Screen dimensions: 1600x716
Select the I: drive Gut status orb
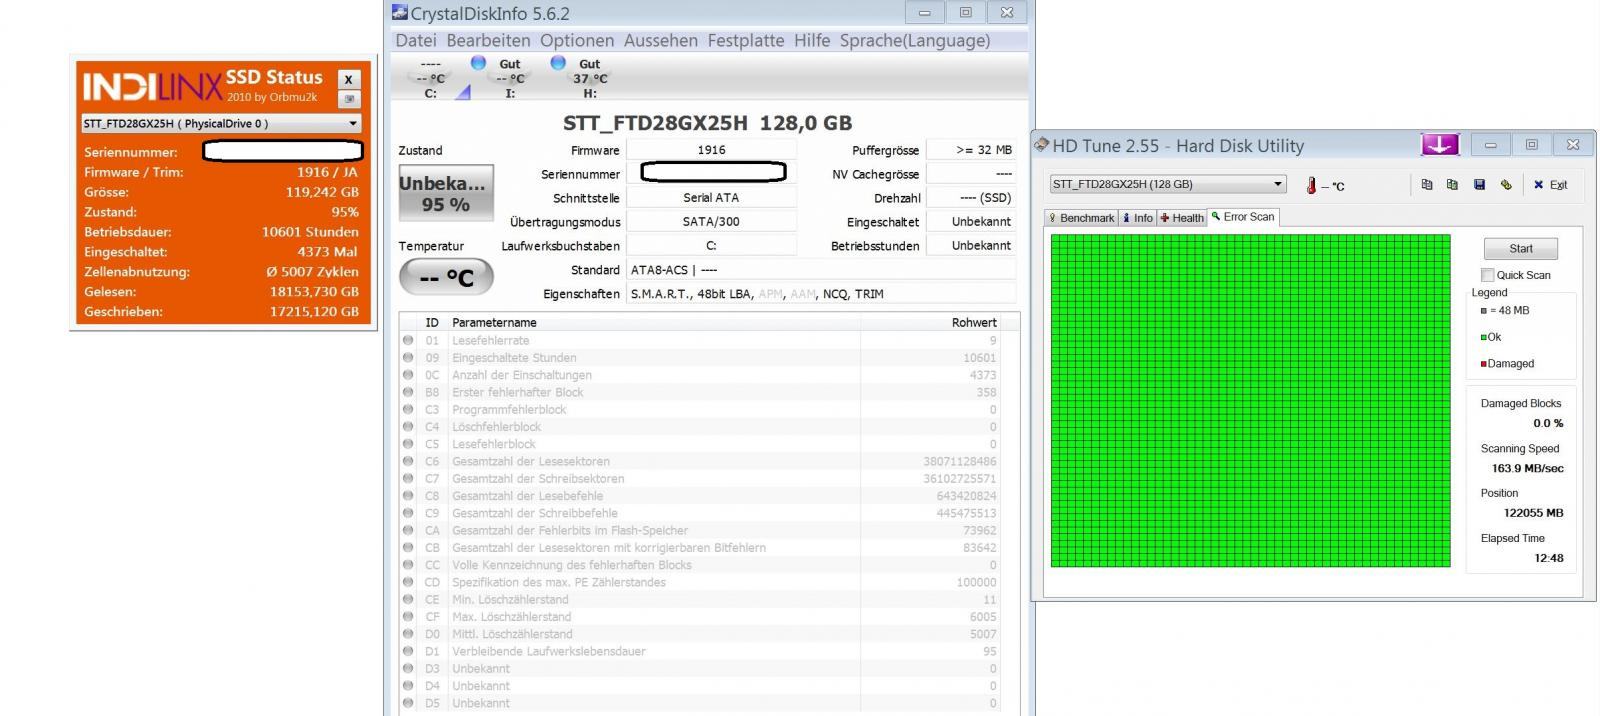tap(478, 63)
